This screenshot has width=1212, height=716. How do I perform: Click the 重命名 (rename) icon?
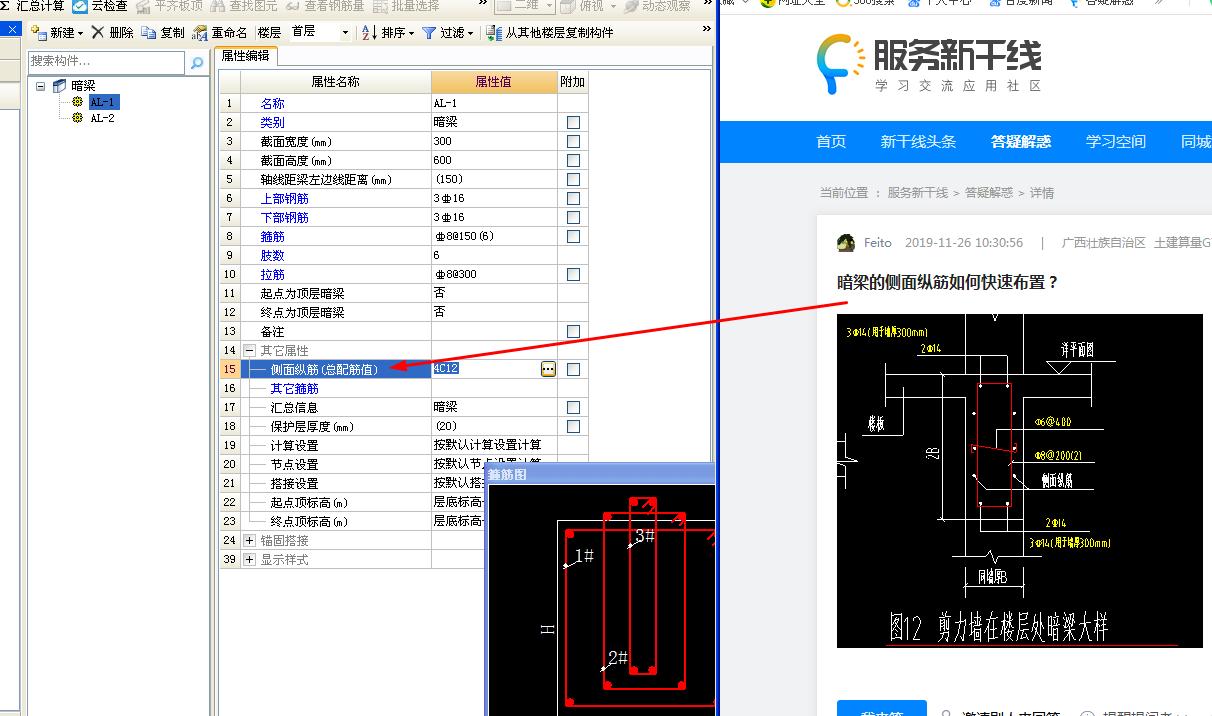(200, 33)
